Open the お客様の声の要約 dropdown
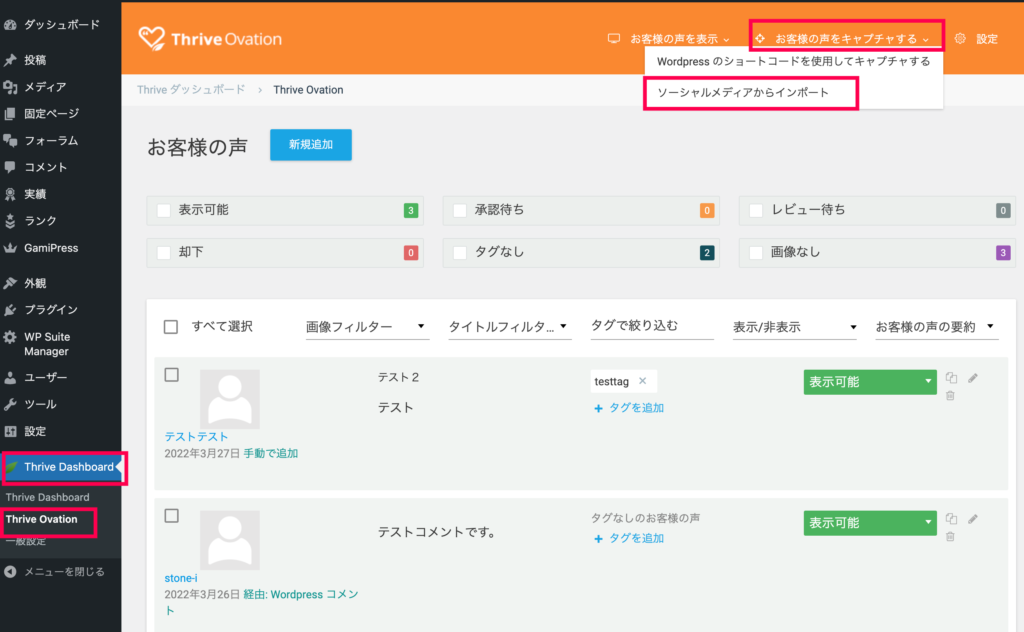 [x=936, y=327]
